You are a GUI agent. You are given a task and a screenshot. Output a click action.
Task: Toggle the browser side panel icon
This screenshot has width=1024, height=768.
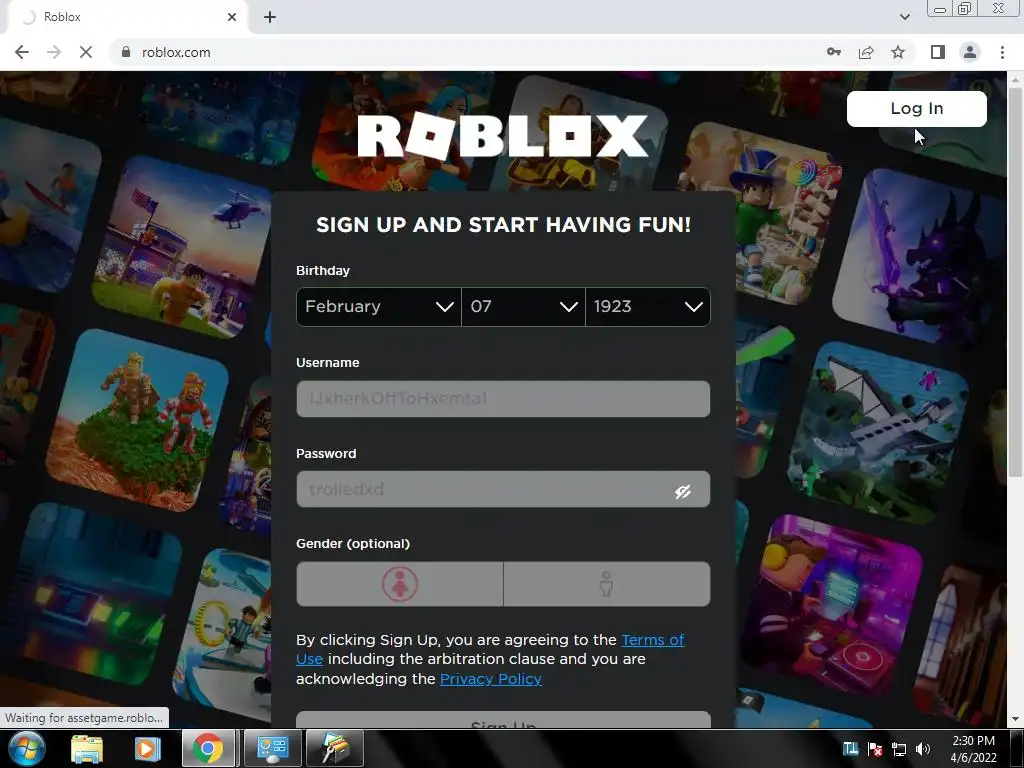tap(938, 52)
